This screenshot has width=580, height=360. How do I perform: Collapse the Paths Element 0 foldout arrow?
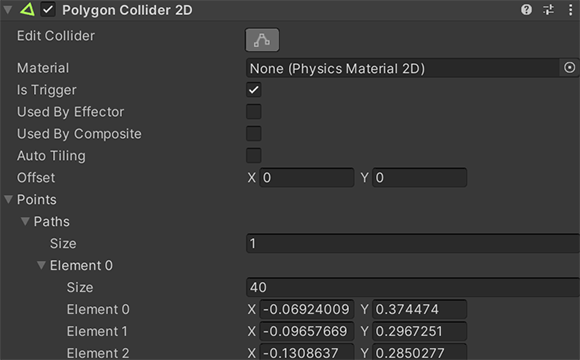pos(41,265)
